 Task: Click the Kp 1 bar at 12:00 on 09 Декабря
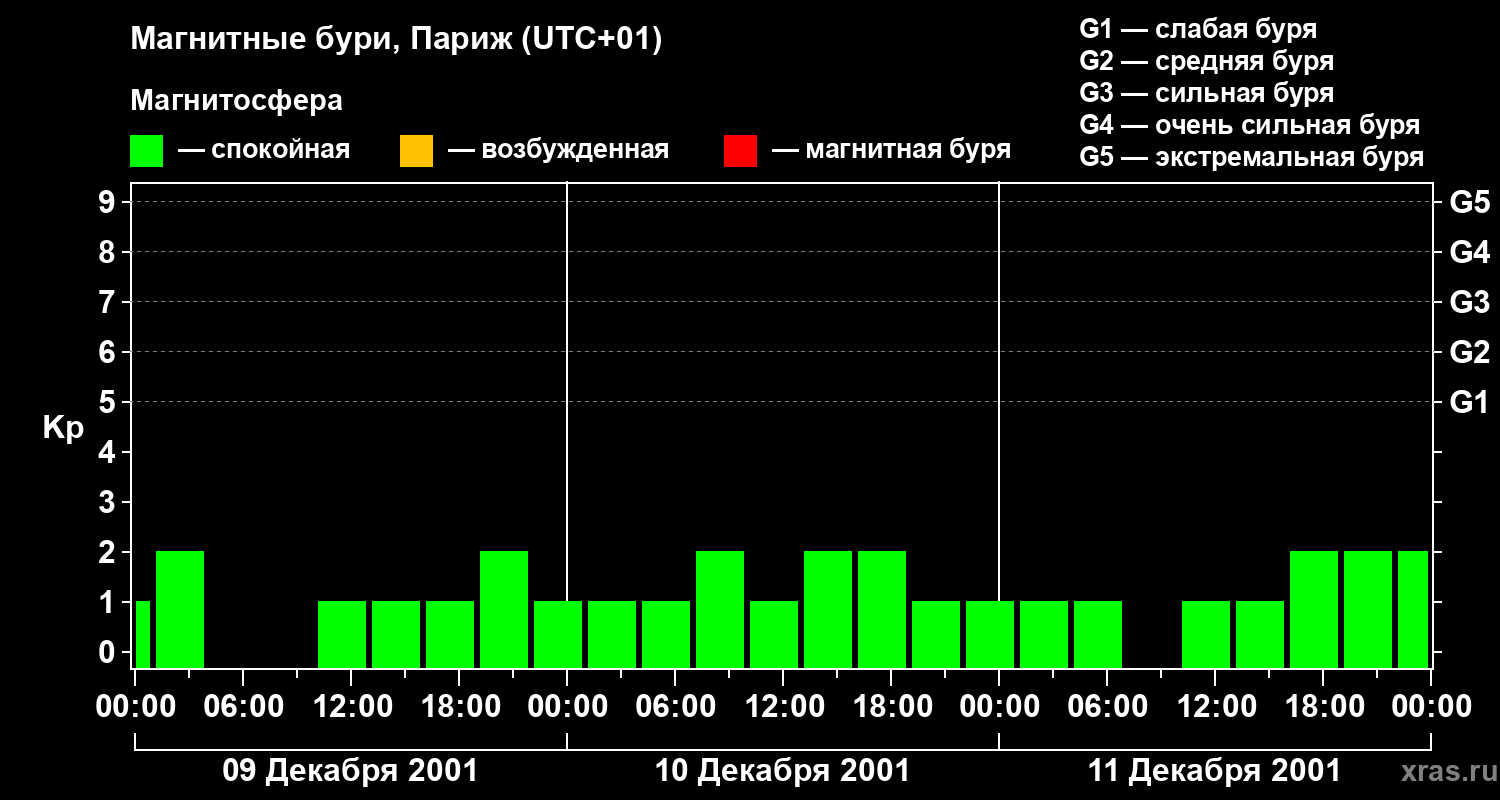[342, 635]
